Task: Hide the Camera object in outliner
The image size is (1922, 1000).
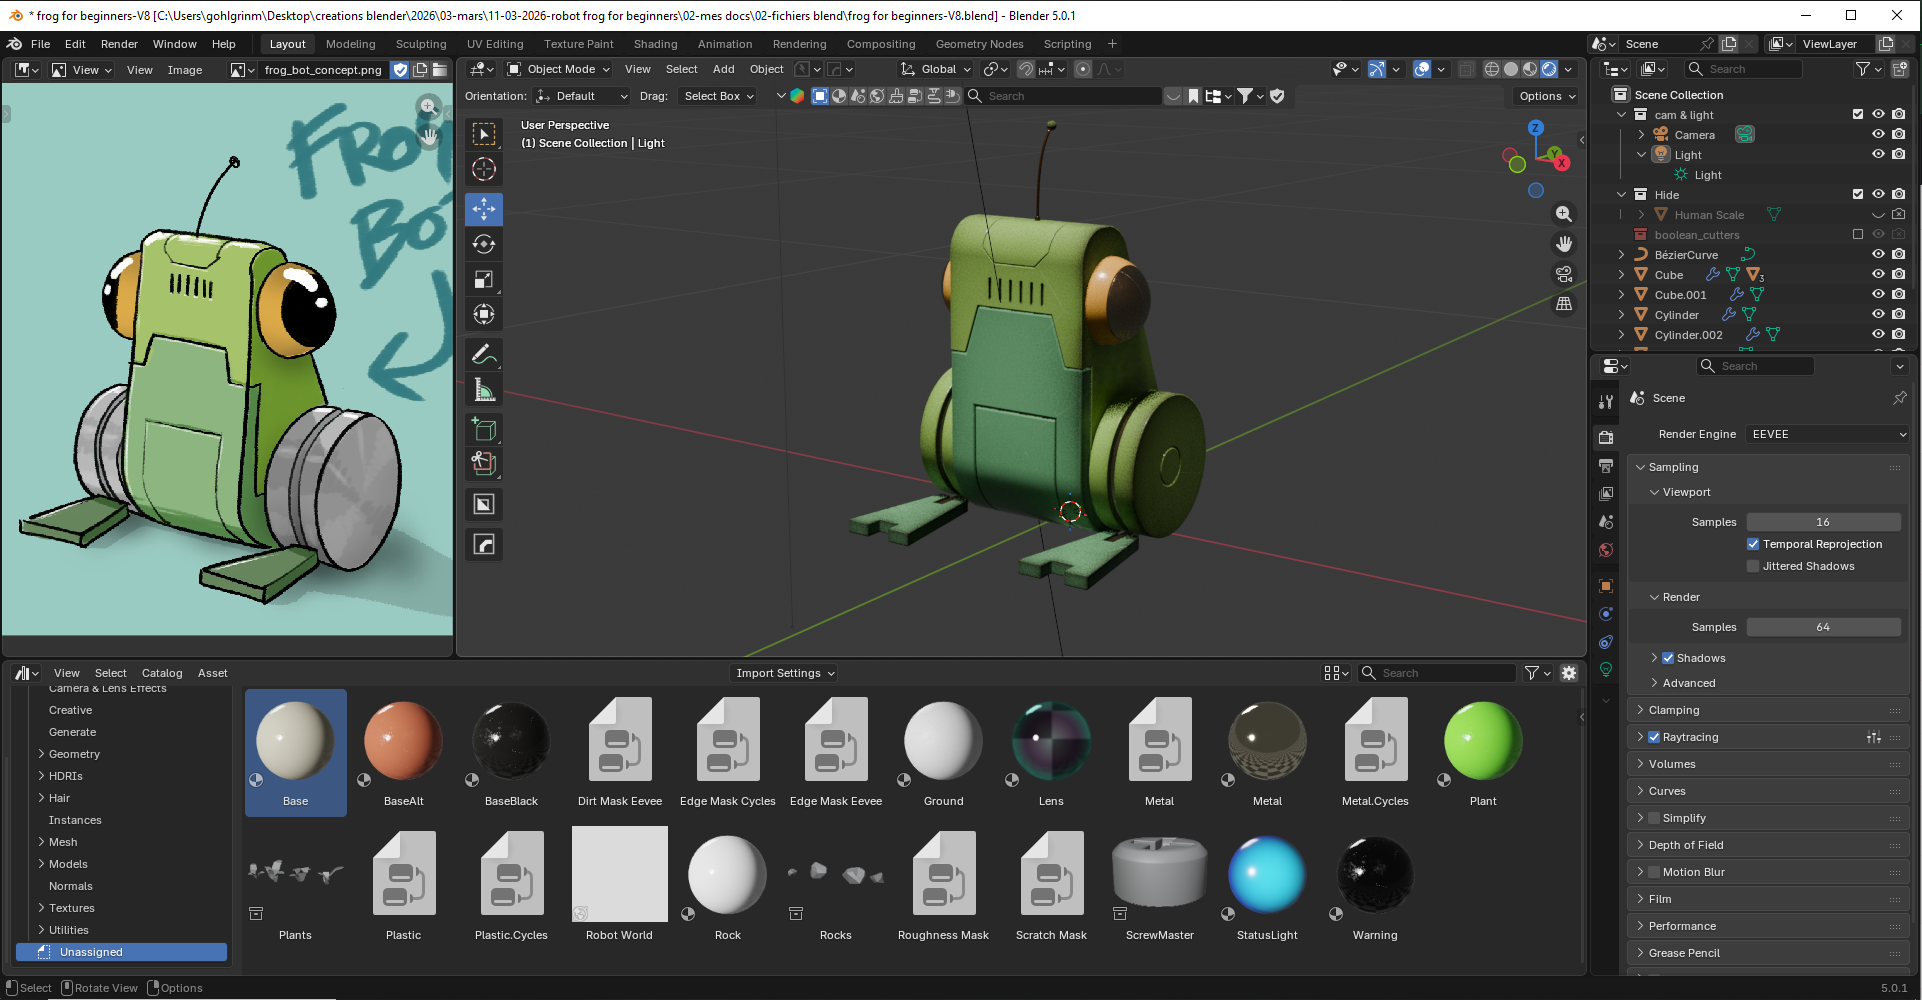Action: coord(1878,134)
